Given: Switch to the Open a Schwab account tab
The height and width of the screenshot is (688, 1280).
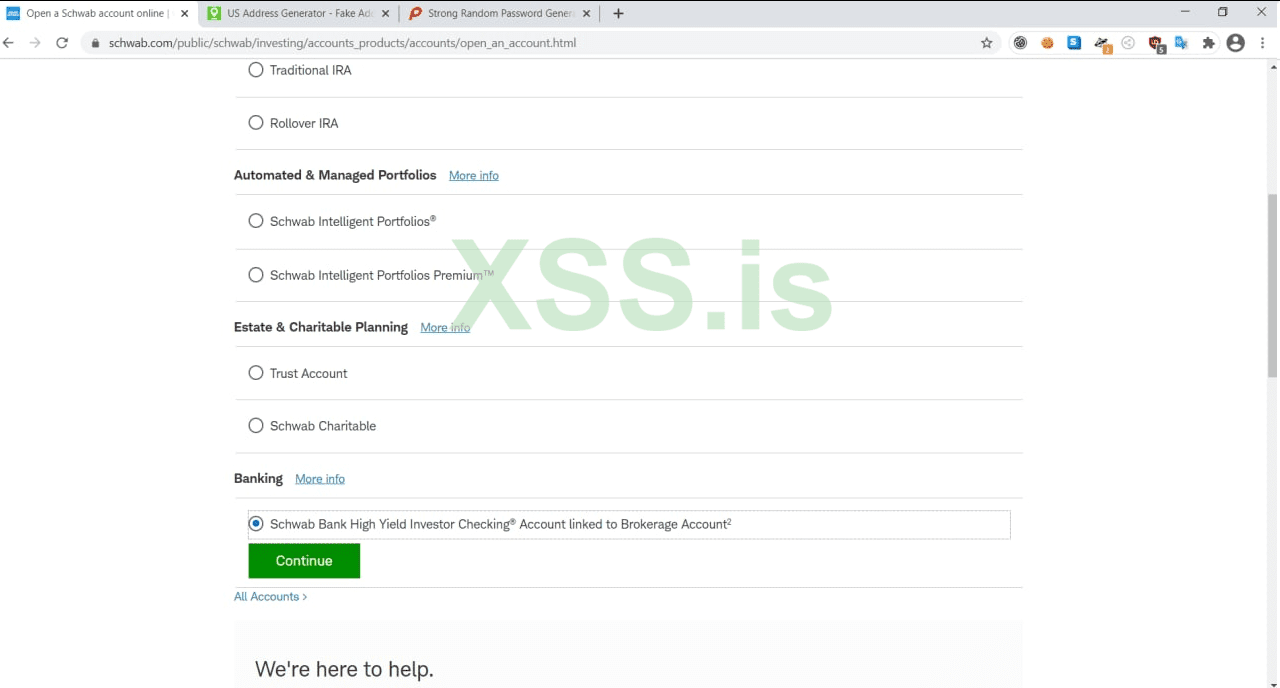Looking at the screenshot, I should click(x=97, y=14).
